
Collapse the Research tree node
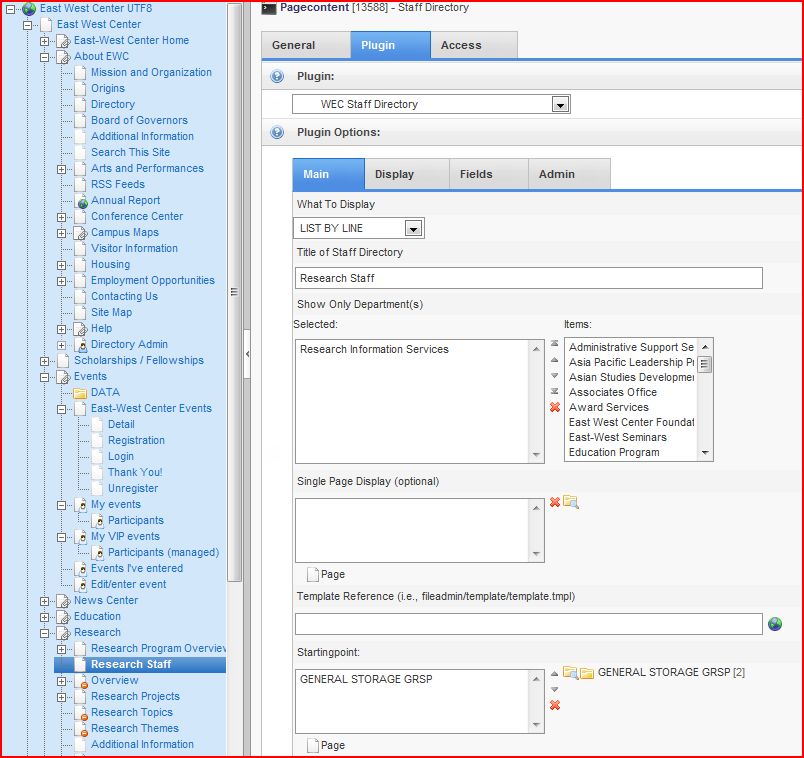click(45, 633)
